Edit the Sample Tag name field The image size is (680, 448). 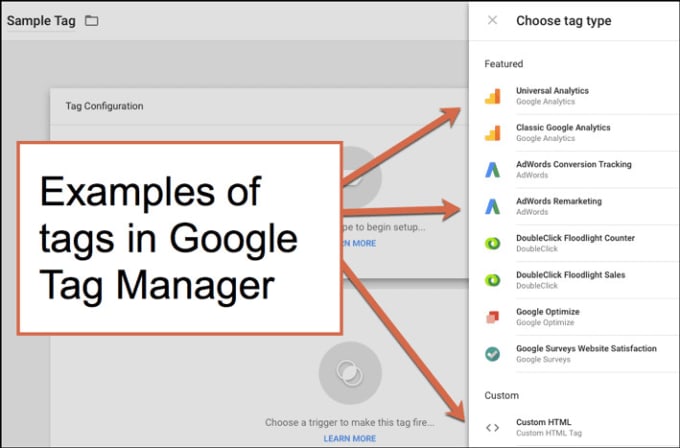41,20
